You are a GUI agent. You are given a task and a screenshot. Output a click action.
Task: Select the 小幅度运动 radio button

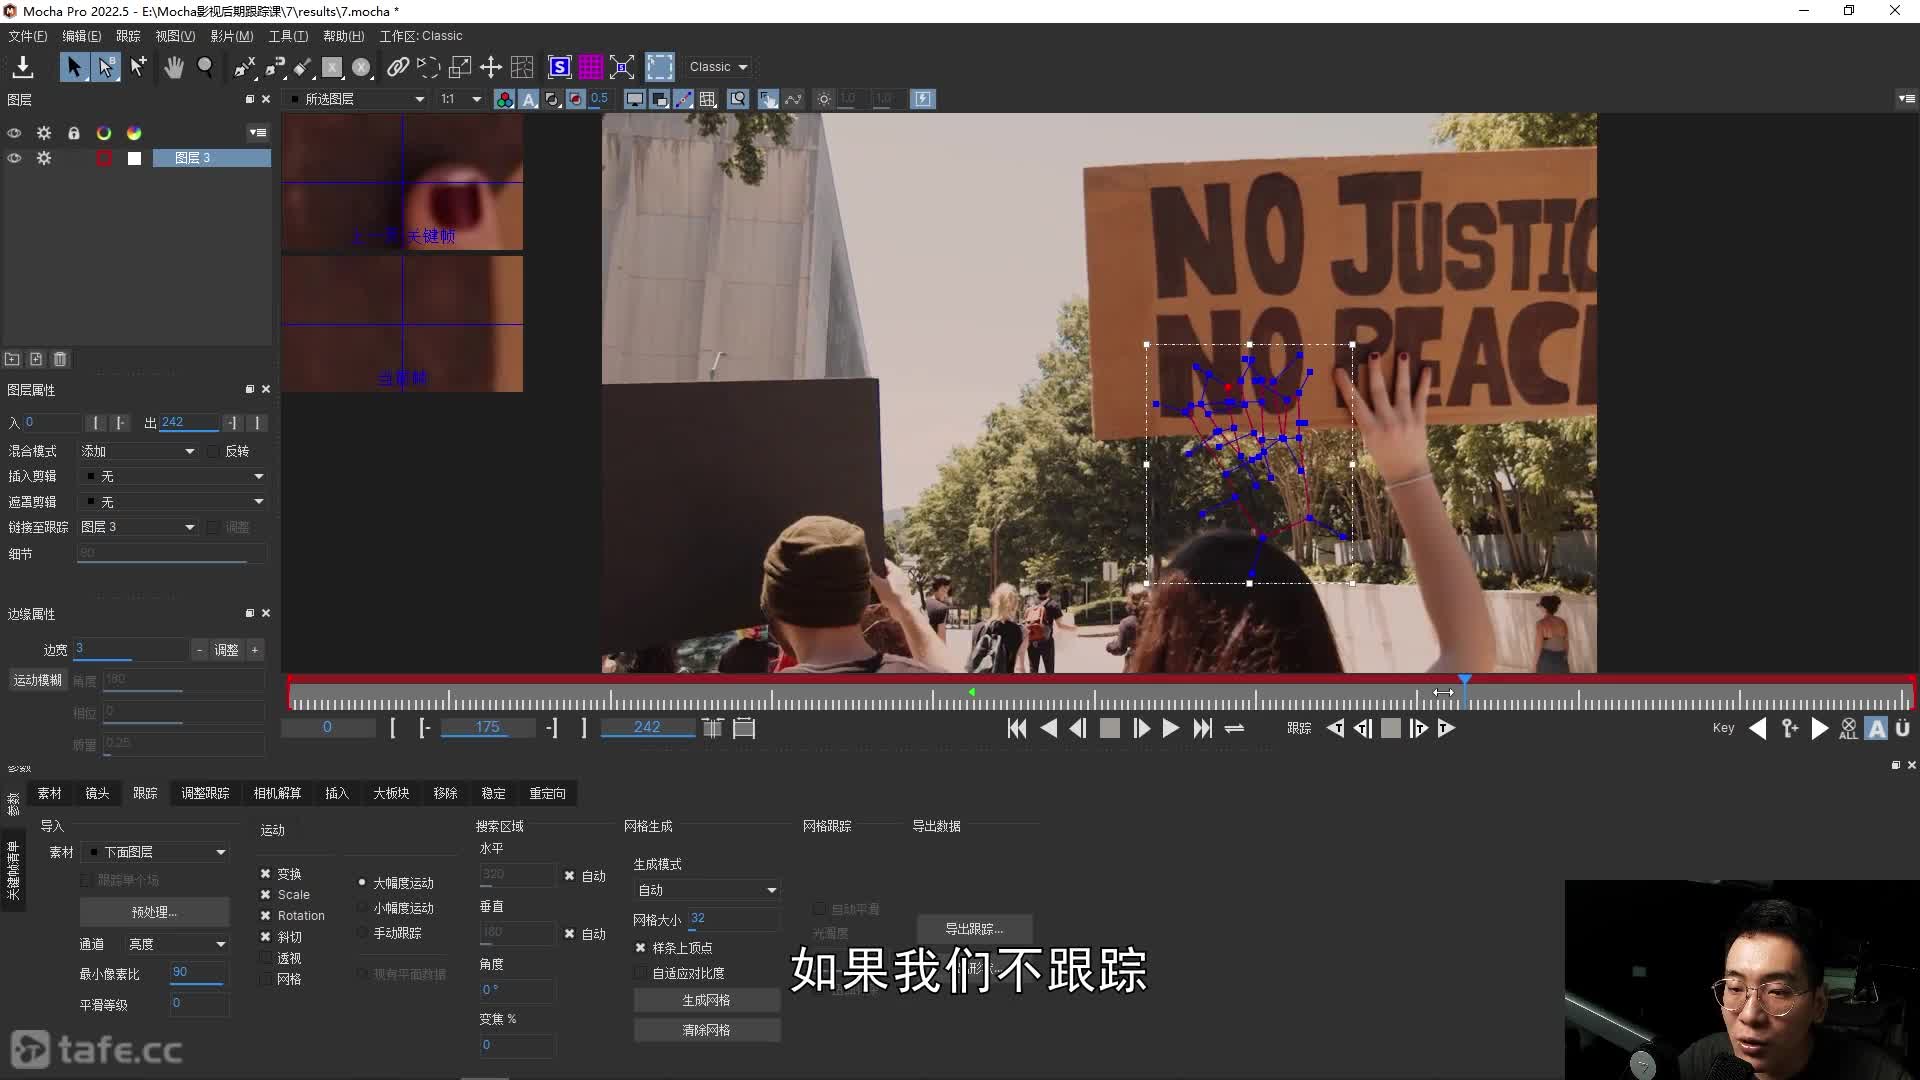pos(362,908)
